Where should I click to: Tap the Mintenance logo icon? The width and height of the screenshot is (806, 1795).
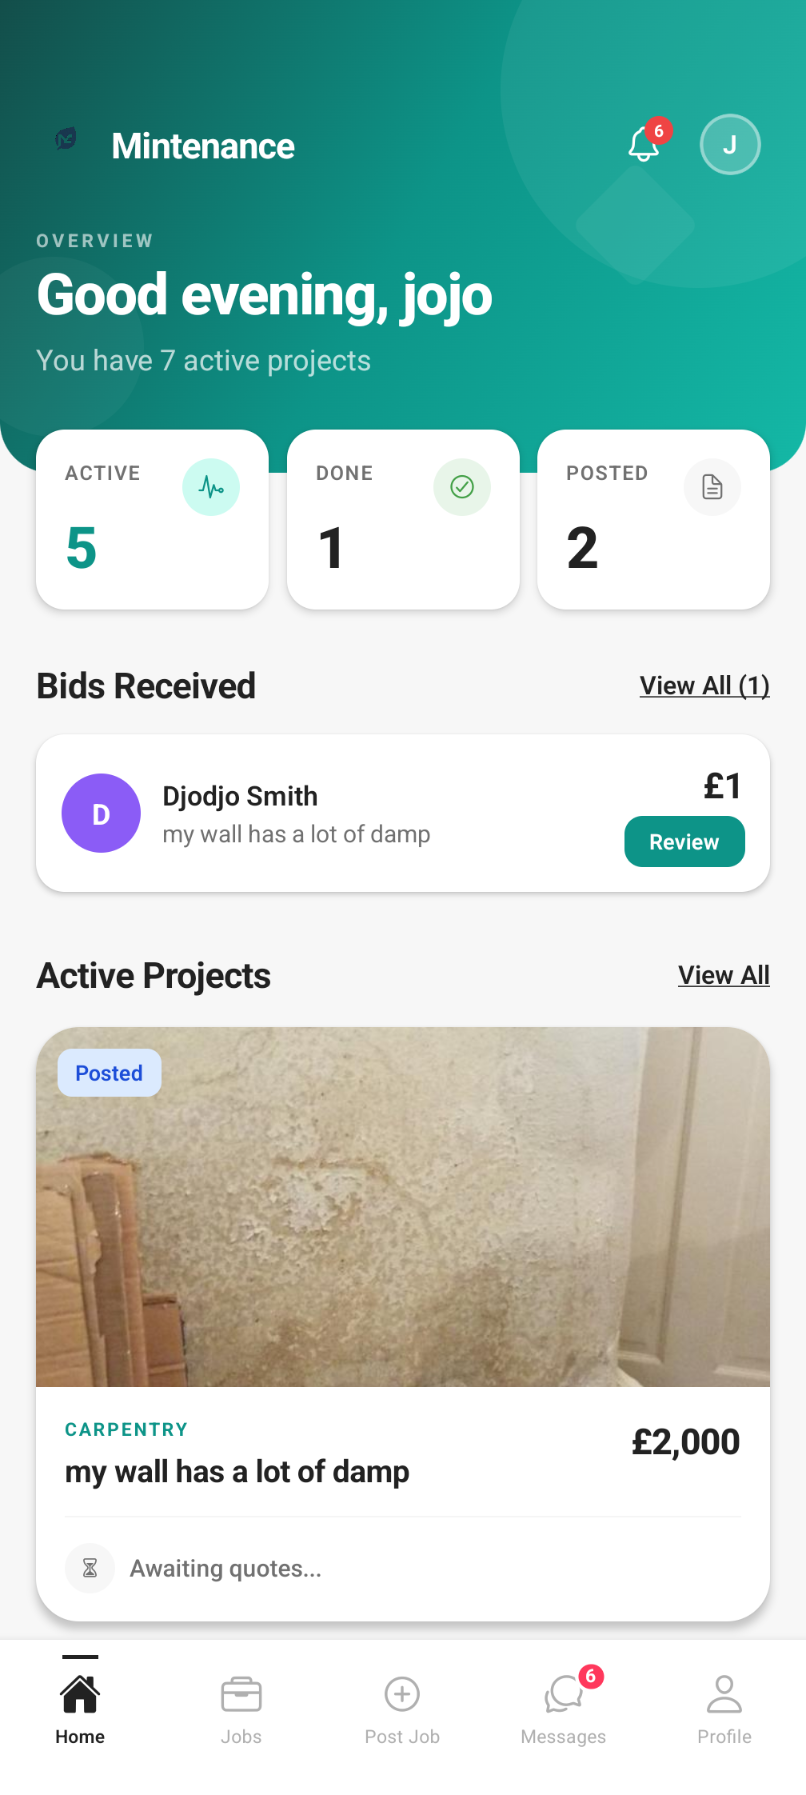(x=66, y=139)
